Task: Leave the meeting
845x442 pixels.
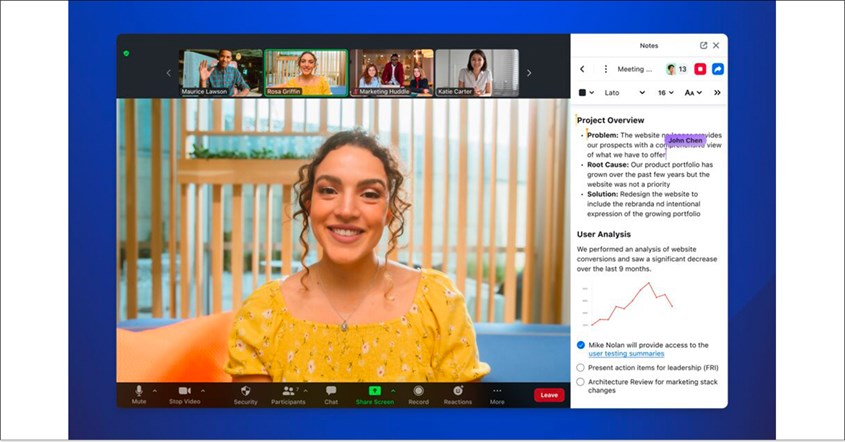Action: pos(549,395)
